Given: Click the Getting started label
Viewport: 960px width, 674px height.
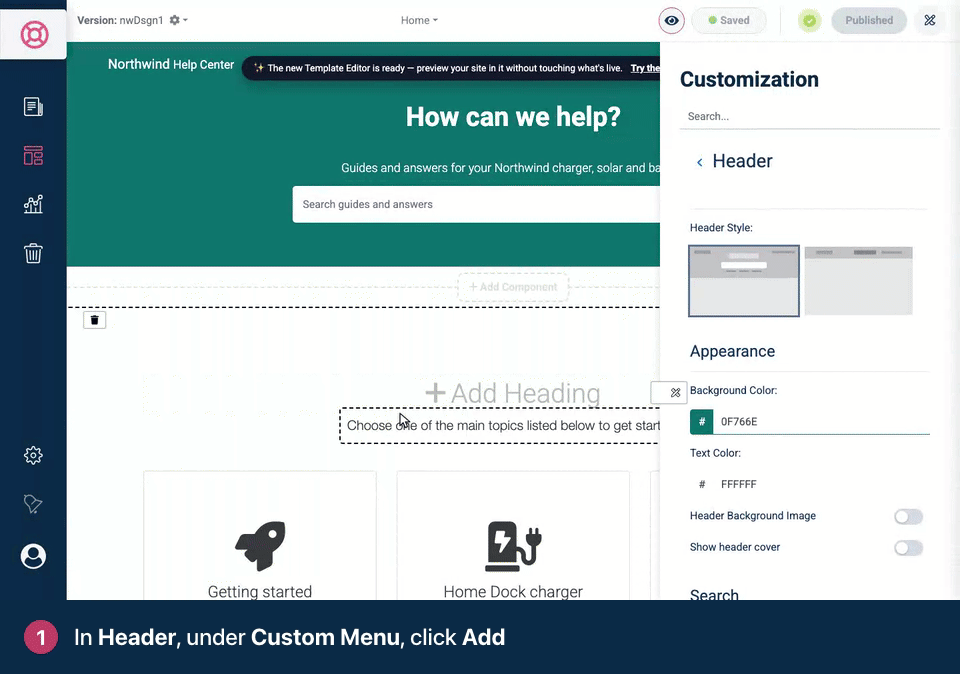Looking at the screenshot, I should [260, 591].
